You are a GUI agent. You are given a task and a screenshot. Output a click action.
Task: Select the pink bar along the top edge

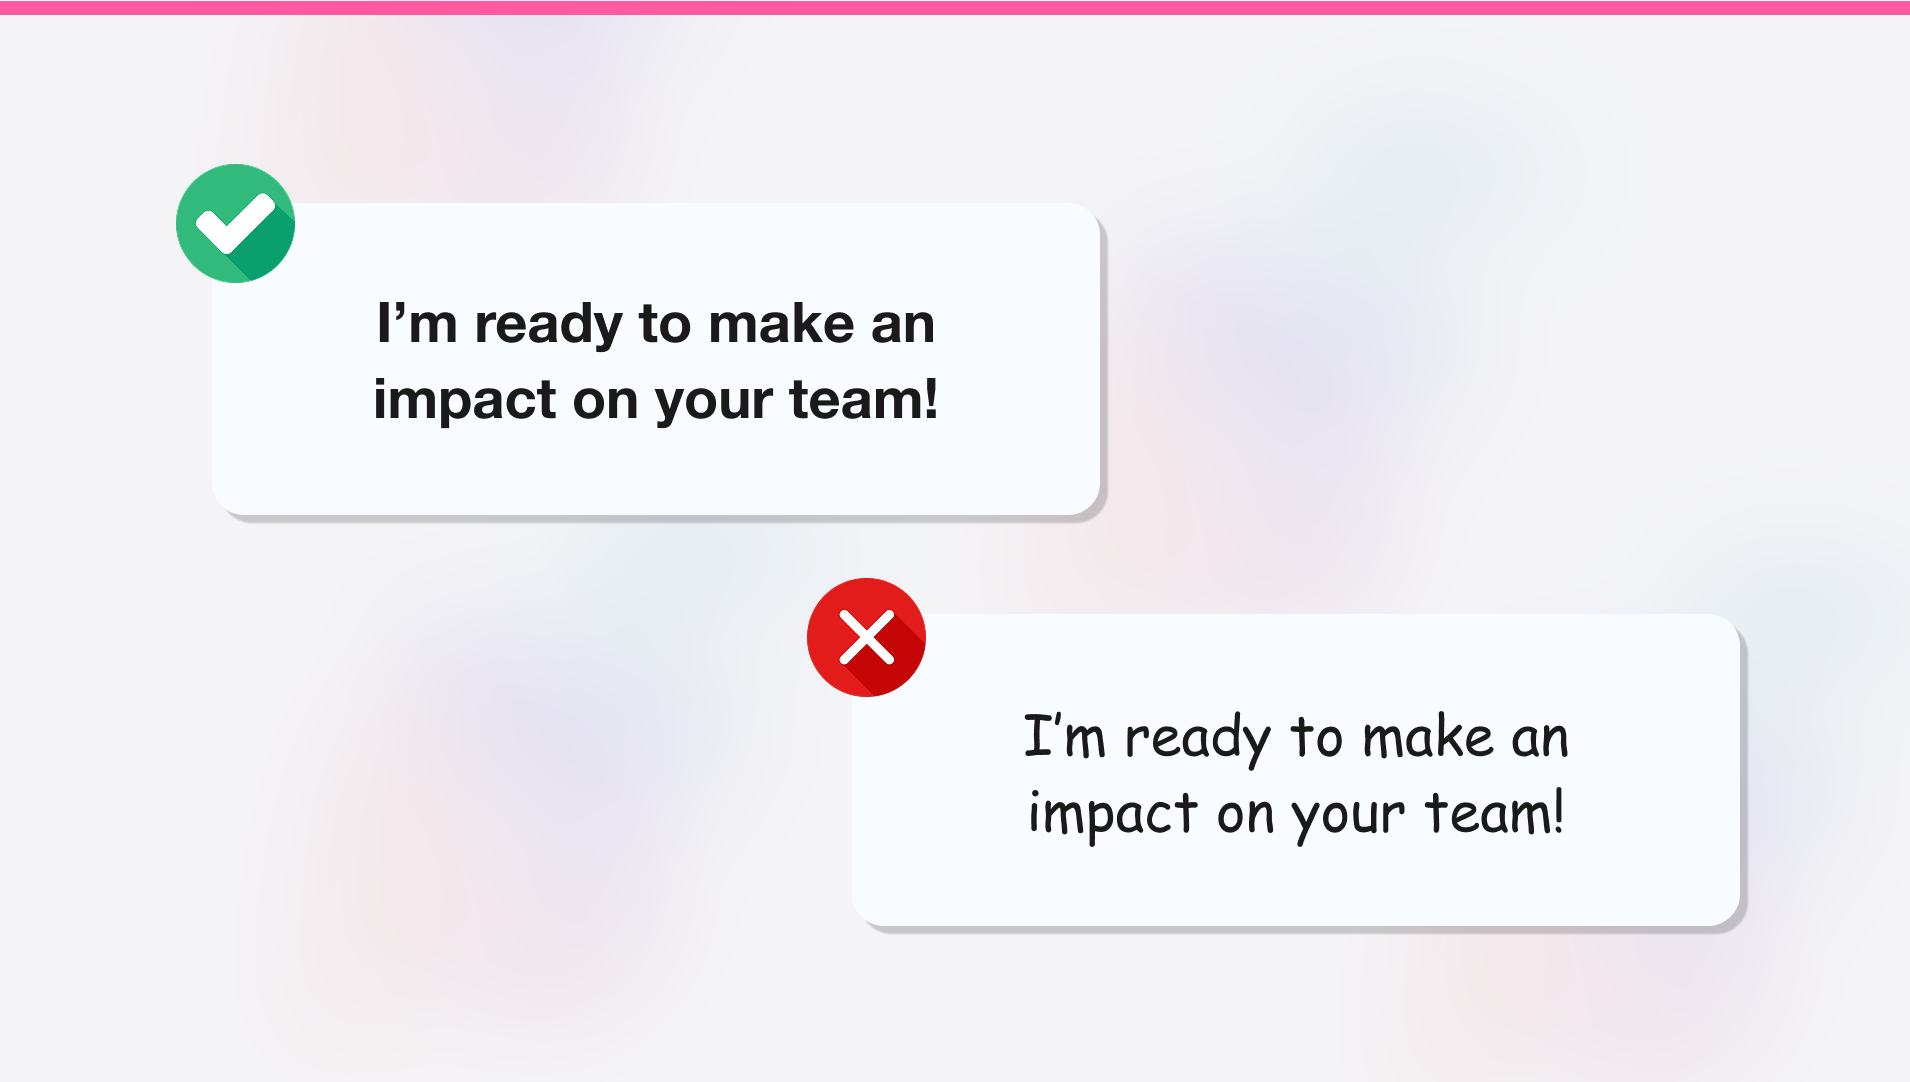click(955, 8)
